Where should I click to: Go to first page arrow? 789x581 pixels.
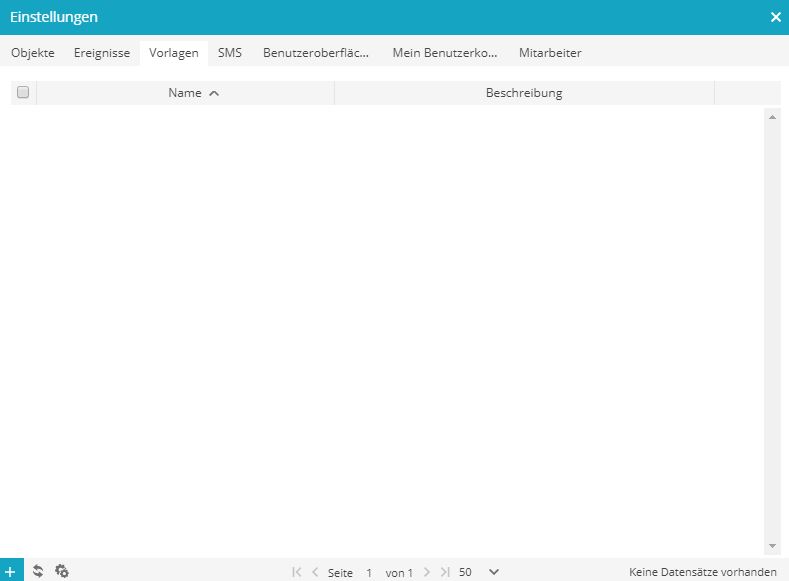point(296,572)
